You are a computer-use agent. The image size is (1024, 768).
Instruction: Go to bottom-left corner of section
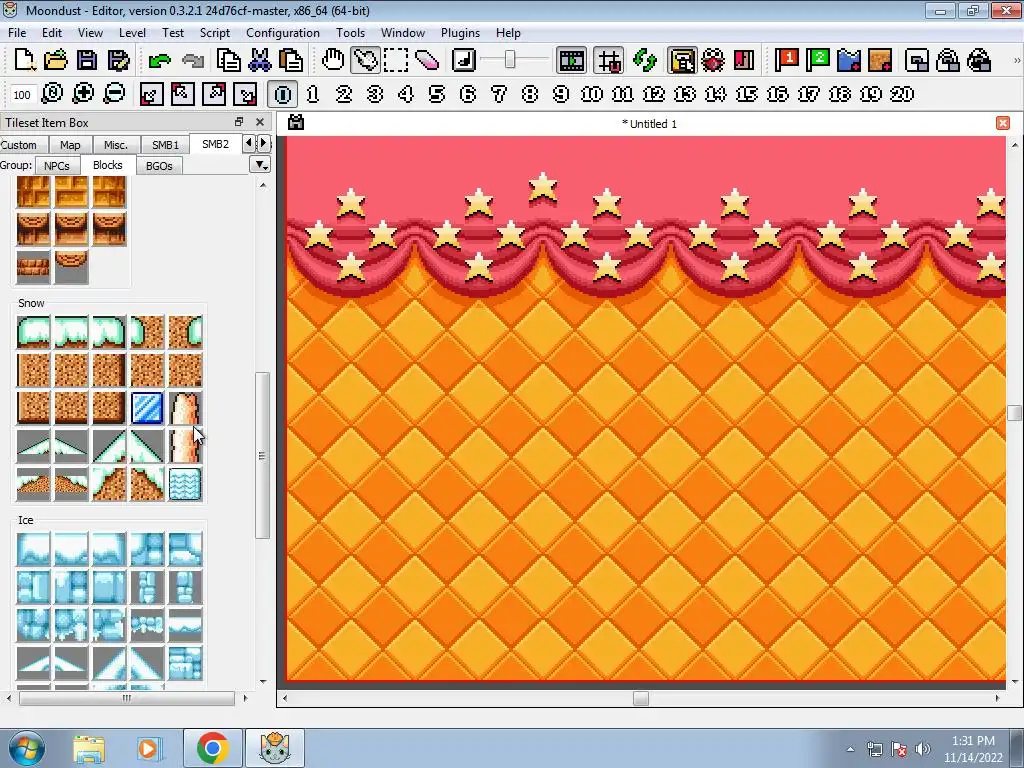151,94
